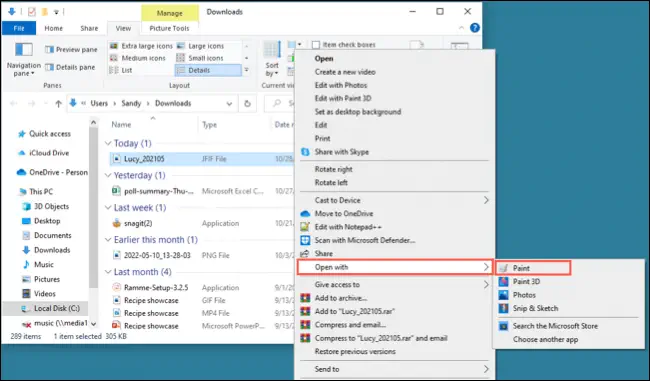Collapse the ribbon with the chevron

coord(461,28)
